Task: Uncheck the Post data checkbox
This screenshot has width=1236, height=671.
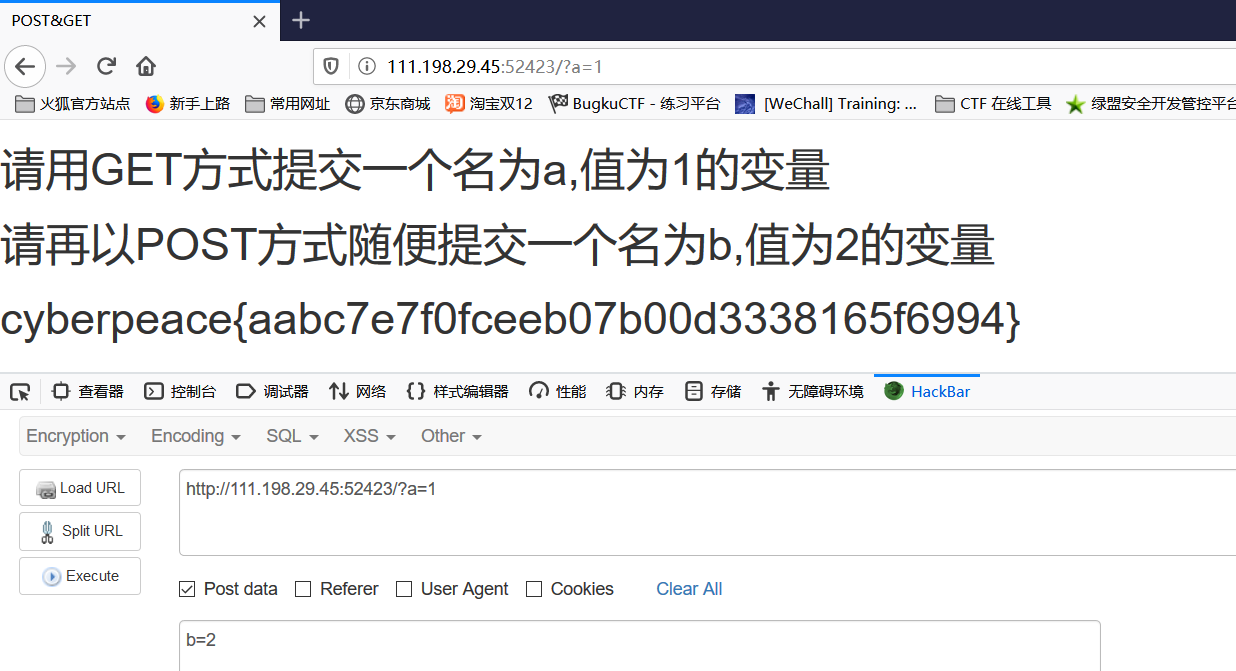Action: click(x=186, y=589)
